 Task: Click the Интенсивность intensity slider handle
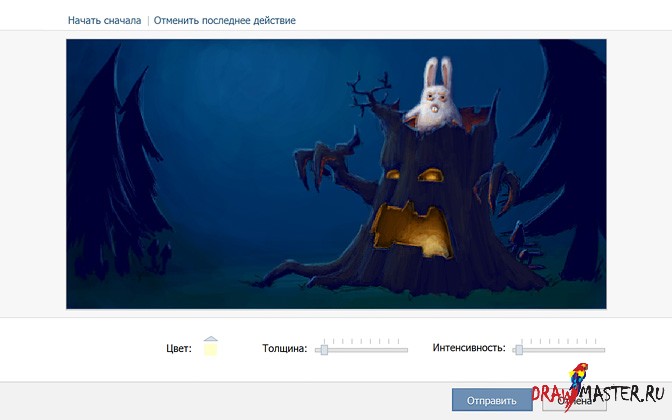point(519,350)
